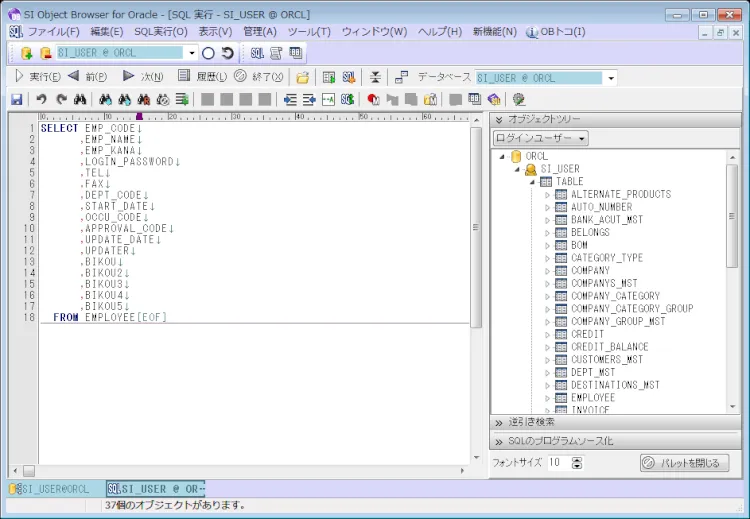Image resolution: width=750 pixels, height=519 pixels.
Task: Open replace with red R binoculars icon
Action: click(x=143, y=99)
